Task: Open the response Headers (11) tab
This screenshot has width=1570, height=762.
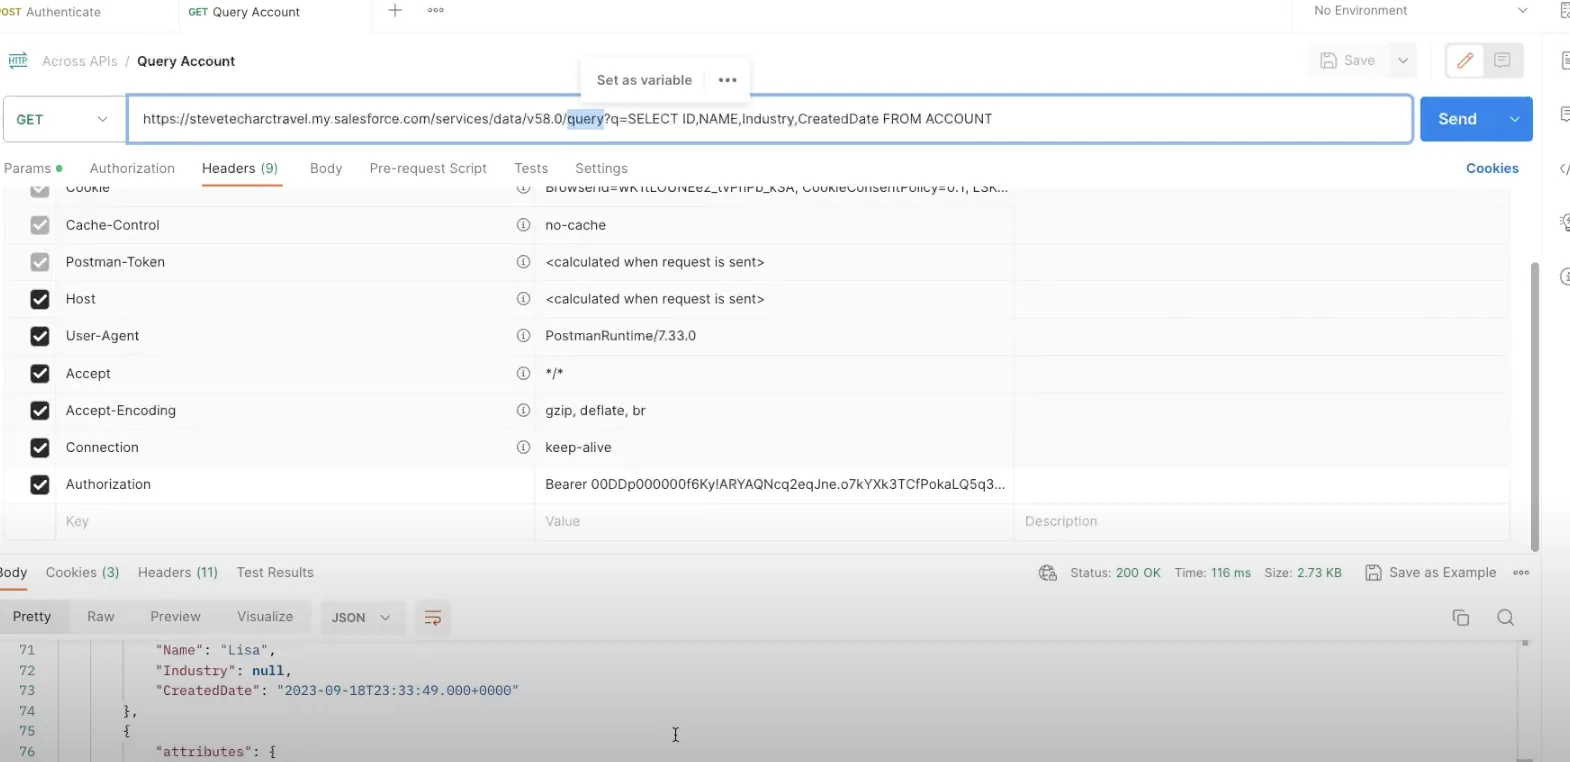Action: (x=178, y=573)
